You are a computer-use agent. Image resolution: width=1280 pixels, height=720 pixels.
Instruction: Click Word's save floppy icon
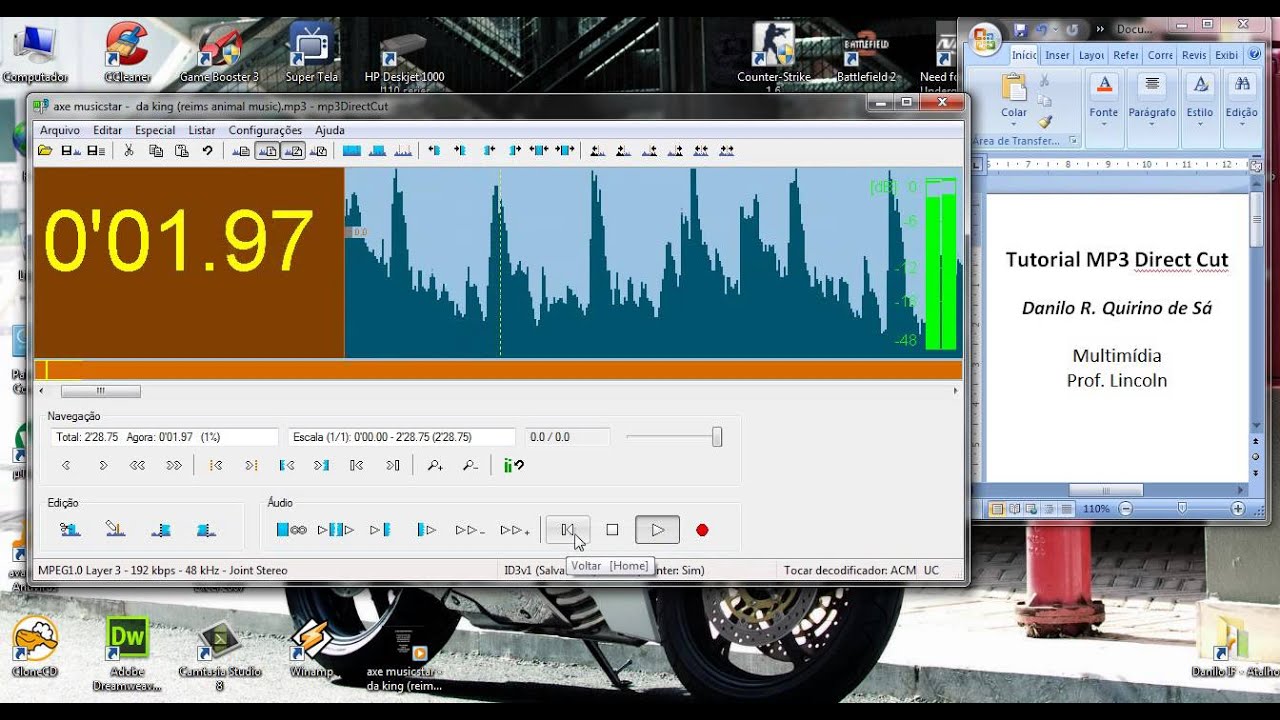(x=1019, y=30)
